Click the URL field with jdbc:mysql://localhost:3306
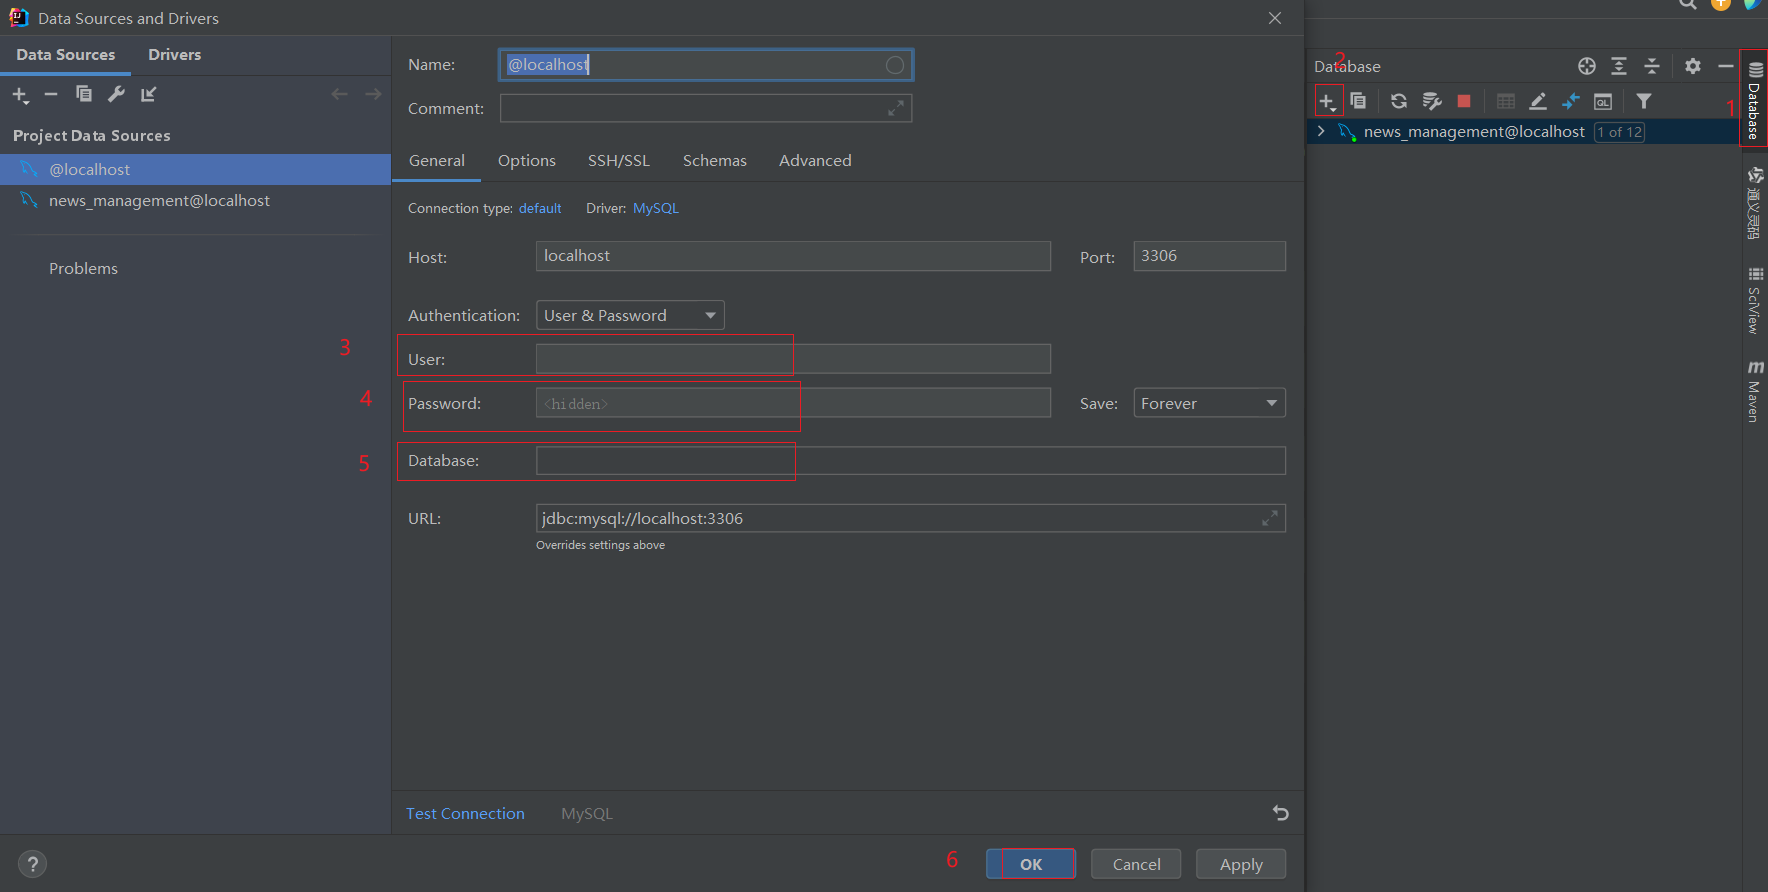Image resolution: width=1768 pixels, height=892 pixels. click(x=911, y=518)
